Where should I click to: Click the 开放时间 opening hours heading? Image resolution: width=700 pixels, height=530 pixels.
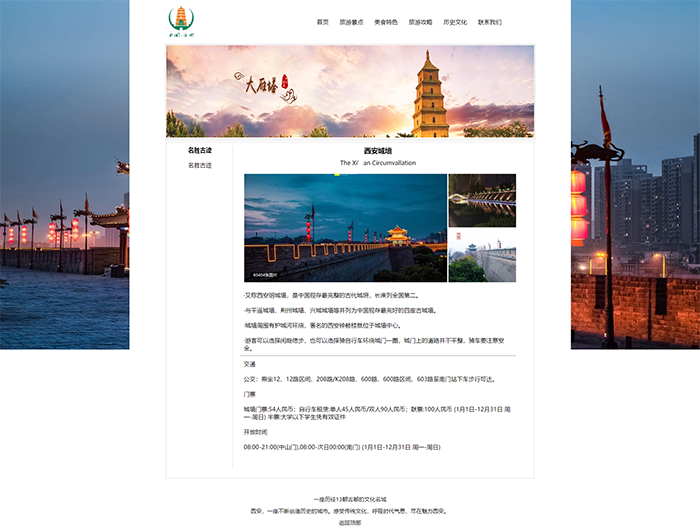point(255,432)
